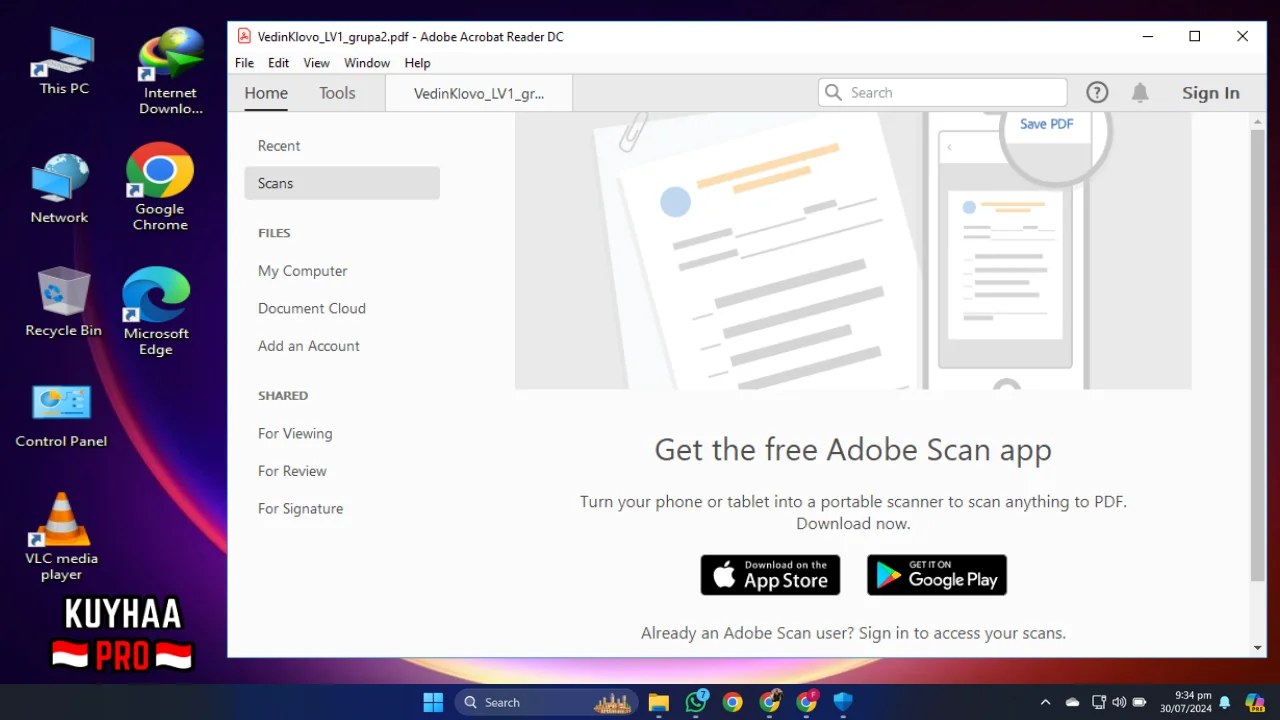Click Sign In in Acrobat
Screen dimensions: 1280x720
[x=1210, y=93]
